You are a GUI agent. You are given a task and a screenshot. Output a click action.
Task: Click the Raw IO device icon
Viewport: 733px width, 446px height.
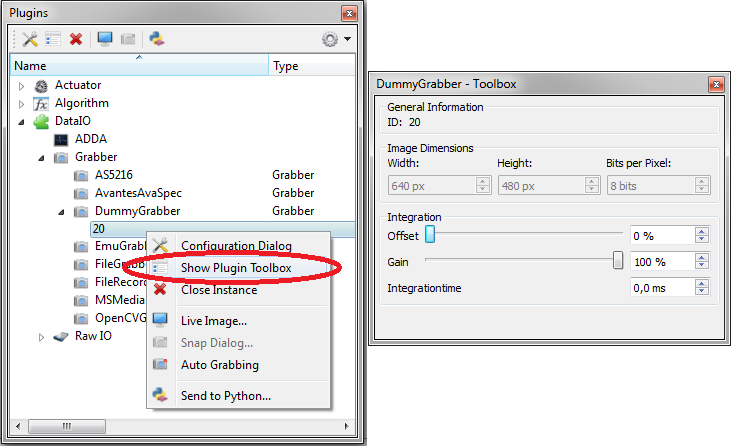tap(61, 337)
